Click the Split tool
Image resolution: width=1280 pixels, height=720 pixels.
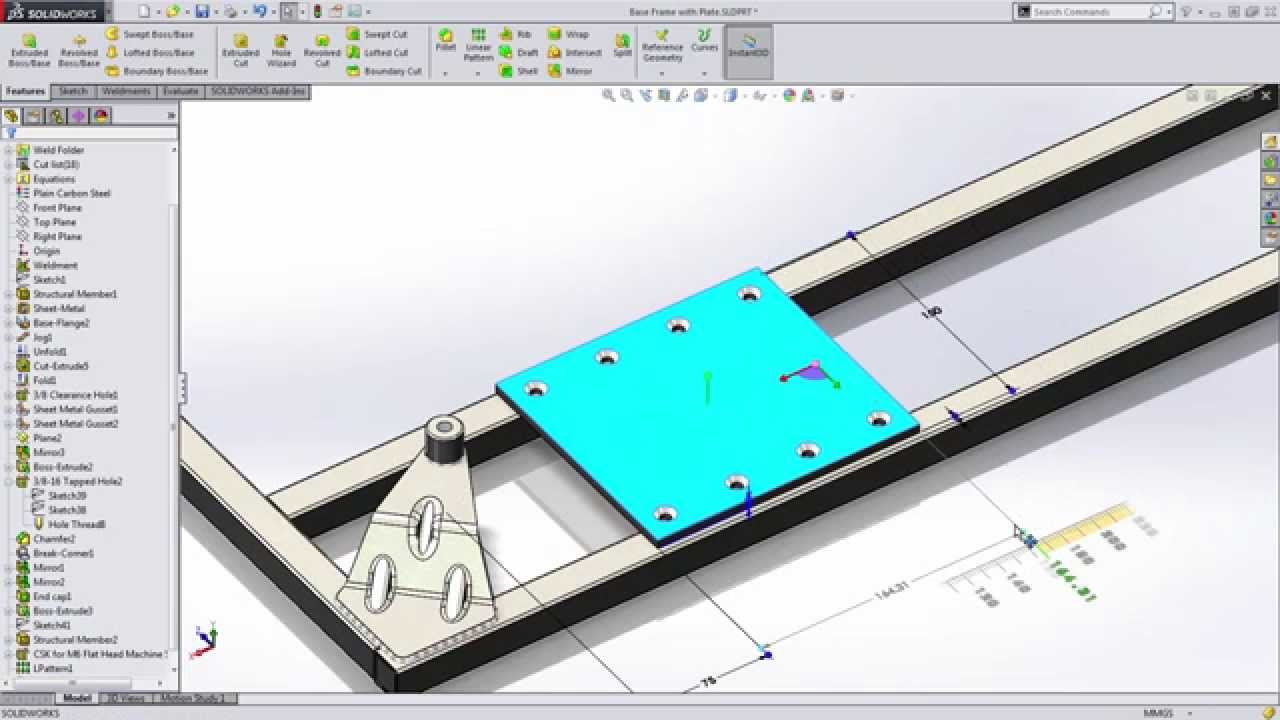point(622,44)
